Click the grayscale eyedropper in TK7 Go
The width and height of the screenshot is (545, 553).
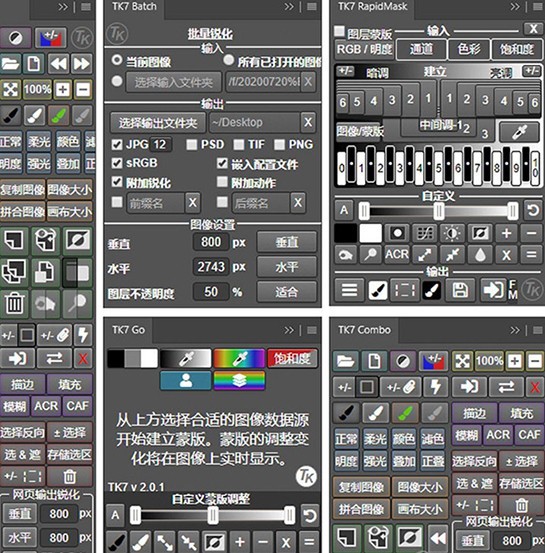pyautogui.click(x=186, y=359)
